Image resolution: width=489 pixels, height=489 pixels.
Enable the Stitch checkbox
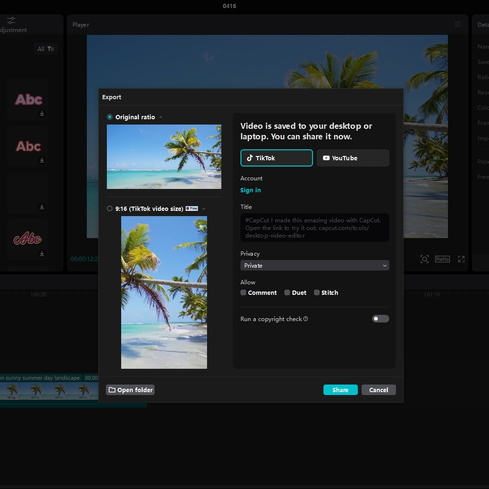317,293
